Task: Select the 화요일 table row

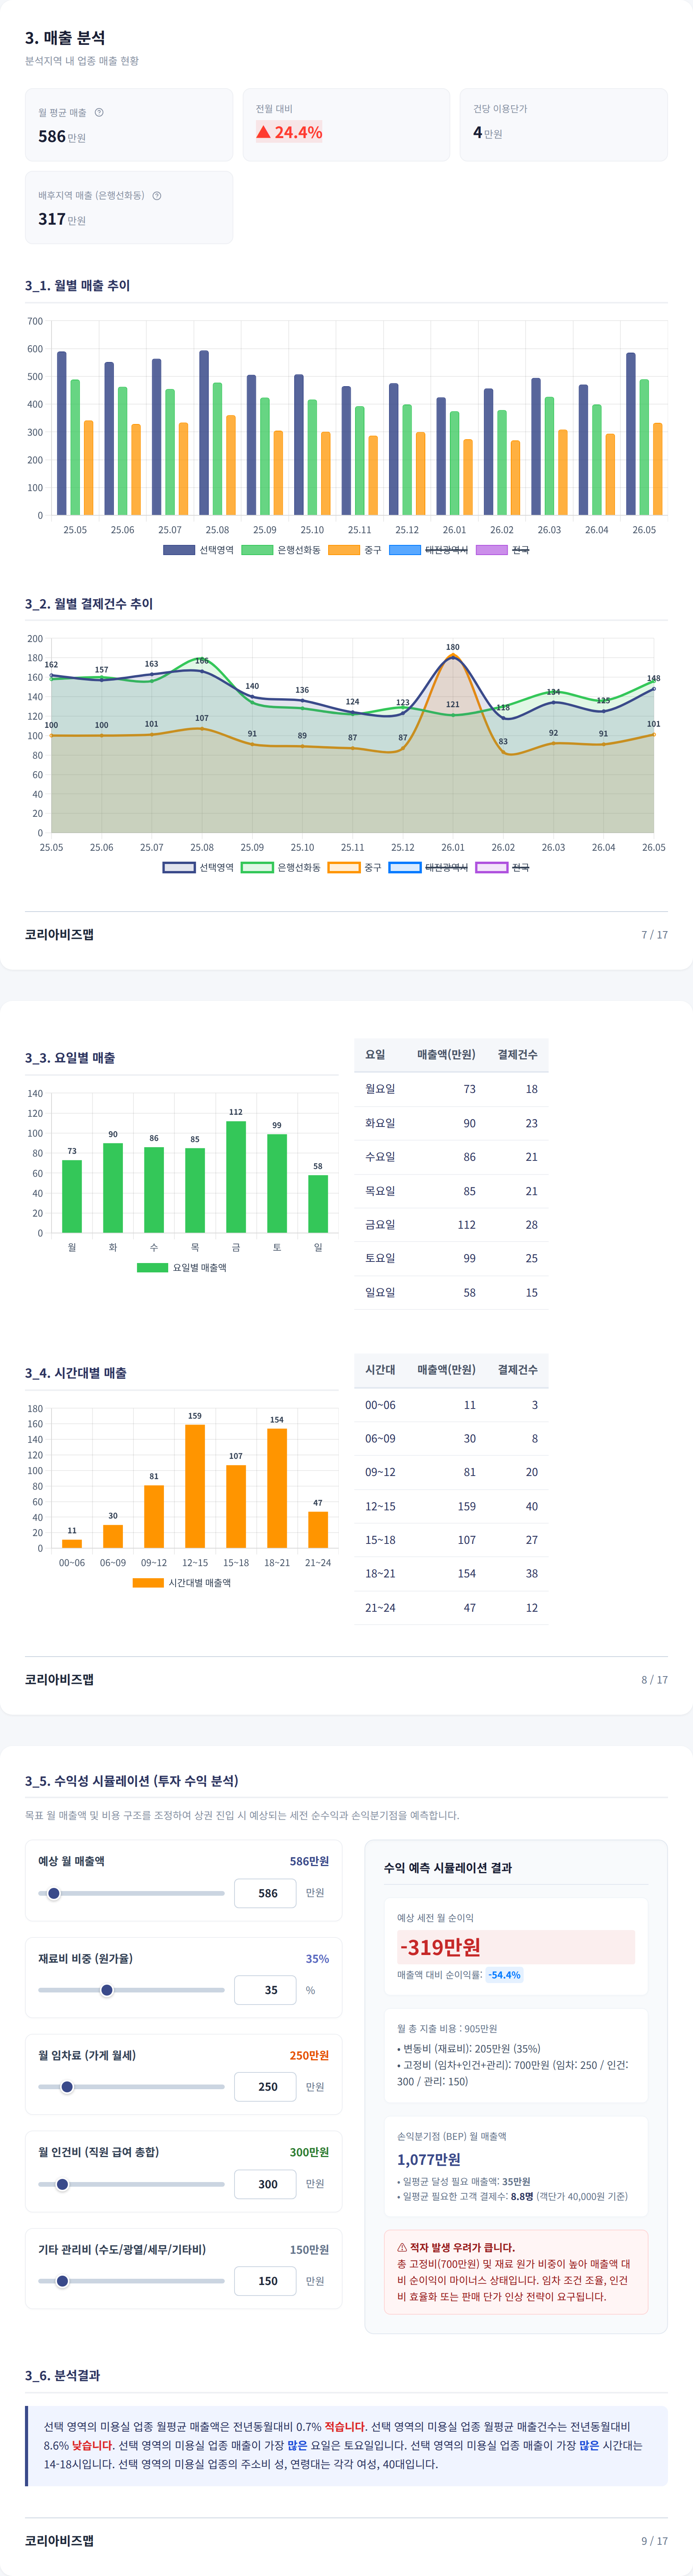Action: (451, 1123)
